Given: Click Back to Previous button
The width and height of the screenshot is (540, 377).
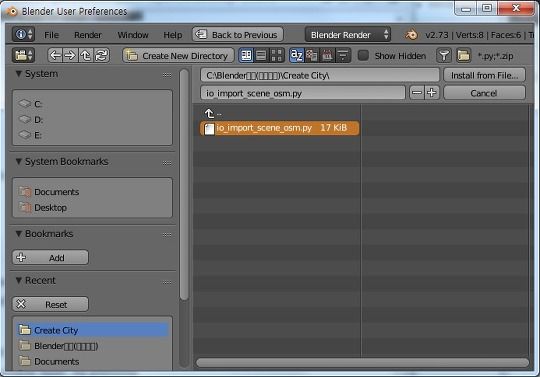Looking at the screenshot, I should [238, 34].
